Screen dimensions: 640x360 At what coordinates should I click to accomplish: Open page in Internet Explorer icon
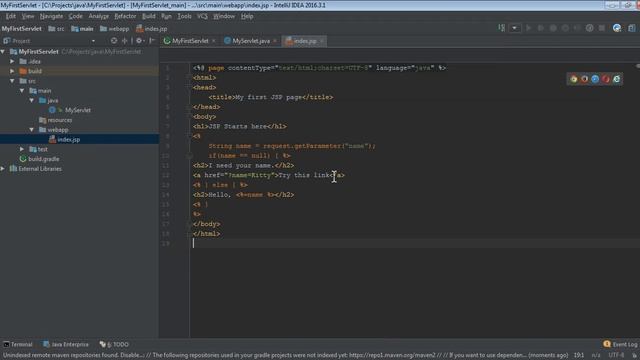616,79
